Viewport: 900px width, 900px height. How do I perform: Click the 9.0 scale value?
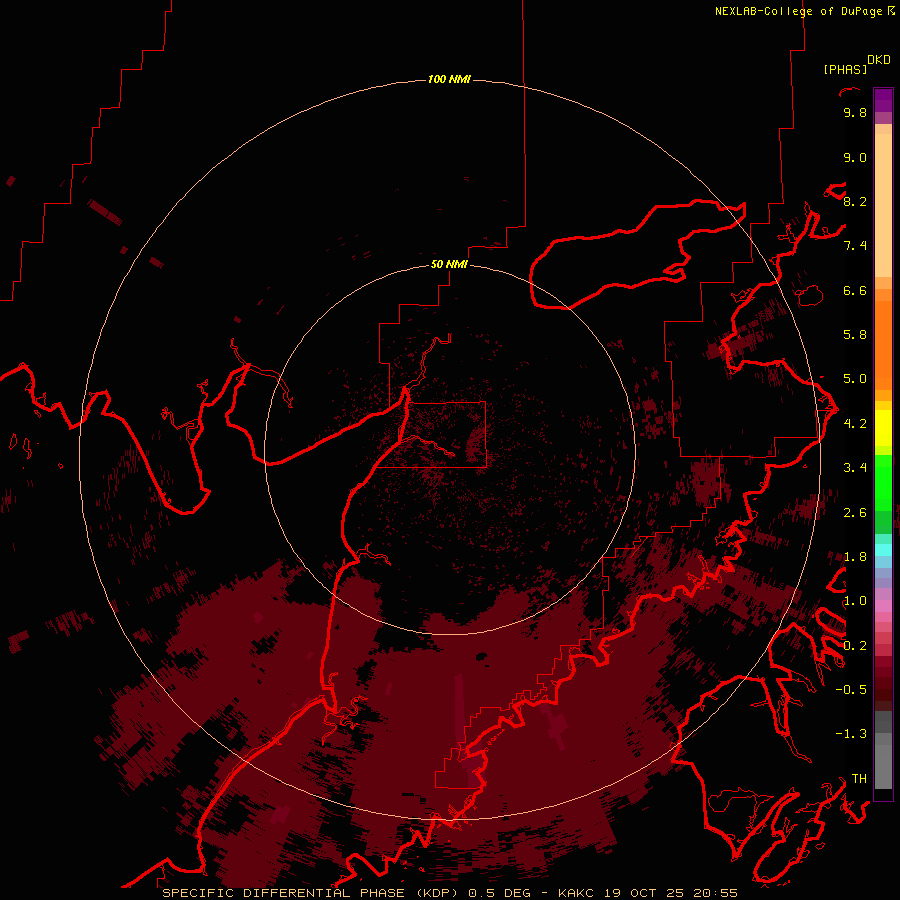855,157
